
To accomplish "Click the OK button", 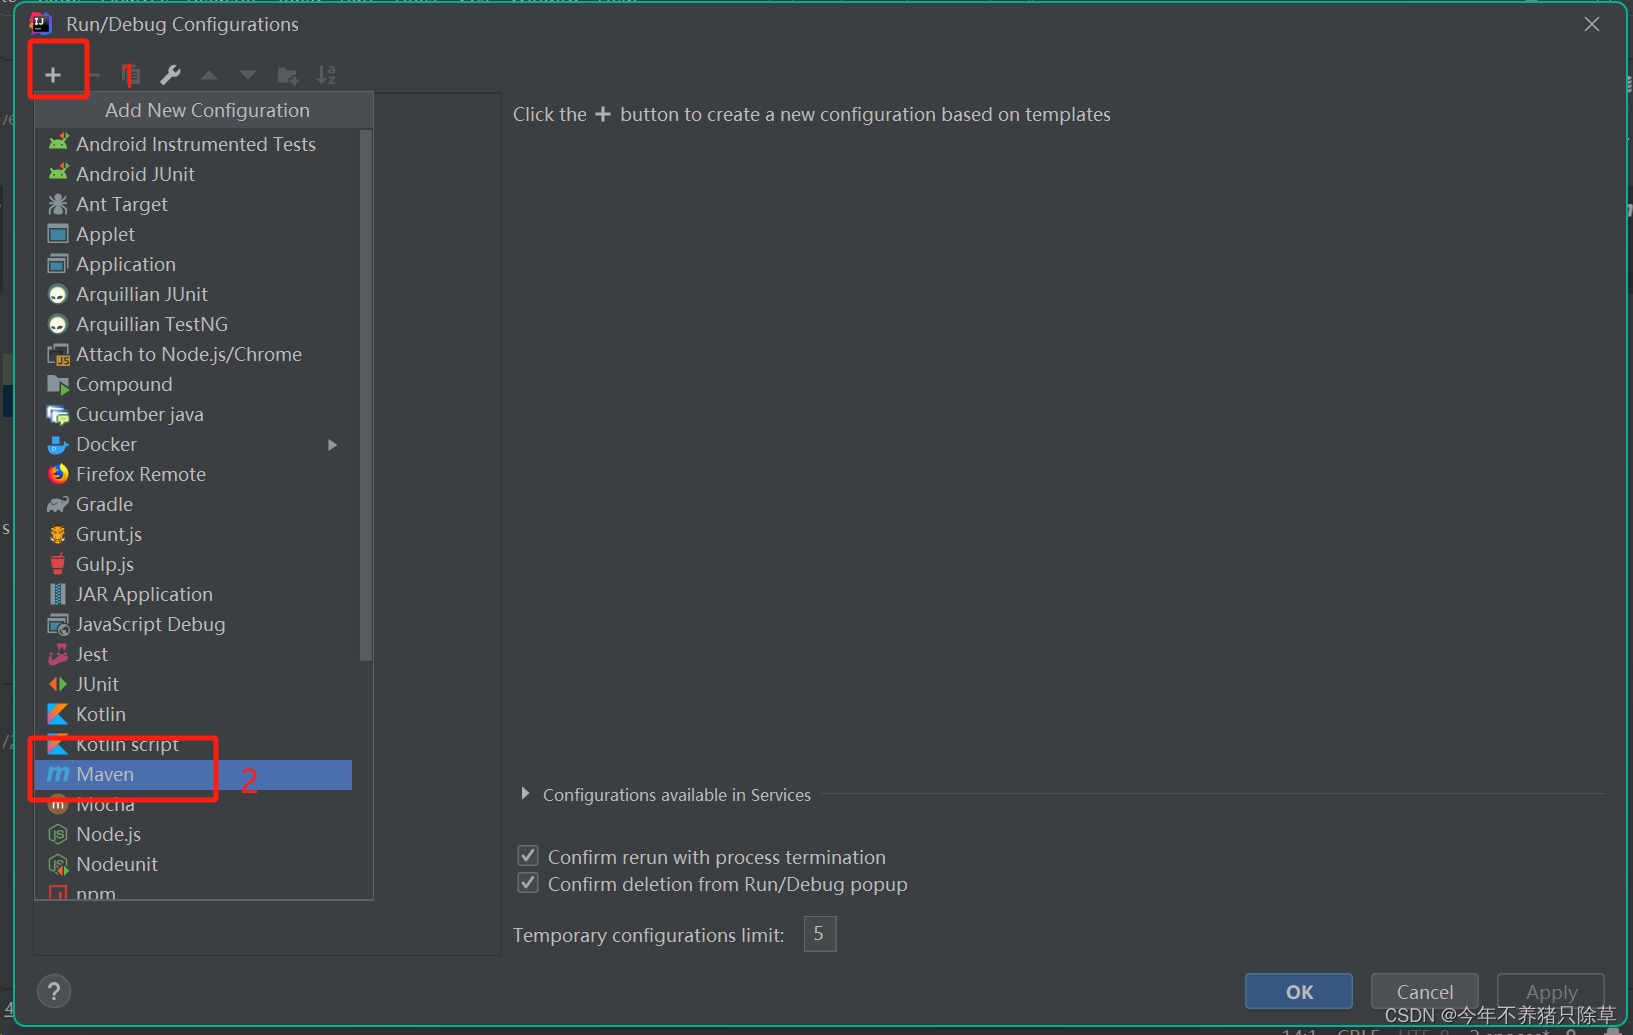I will tap(1299, 991).
